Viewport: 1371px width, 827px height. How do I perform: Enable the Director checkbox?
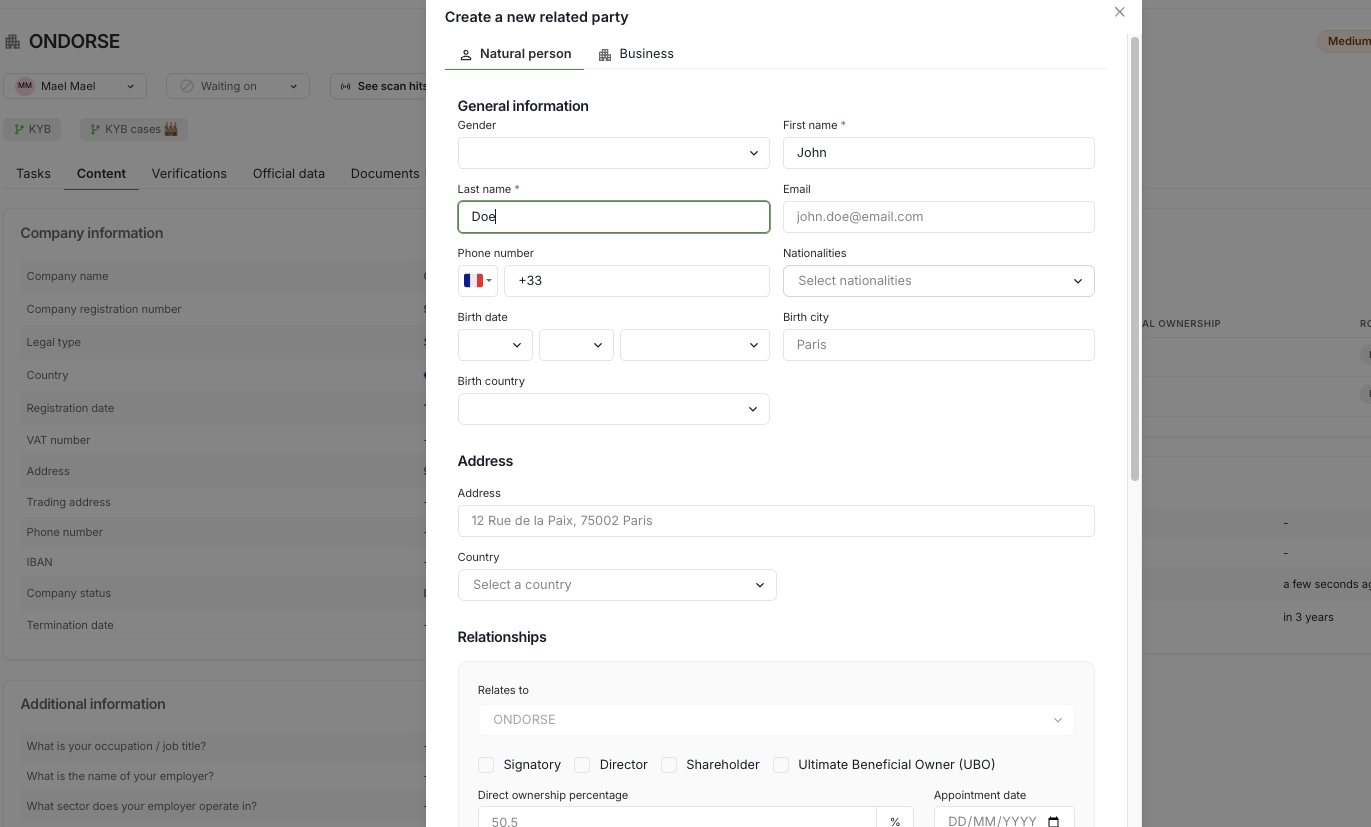click(x=582, y=765)
